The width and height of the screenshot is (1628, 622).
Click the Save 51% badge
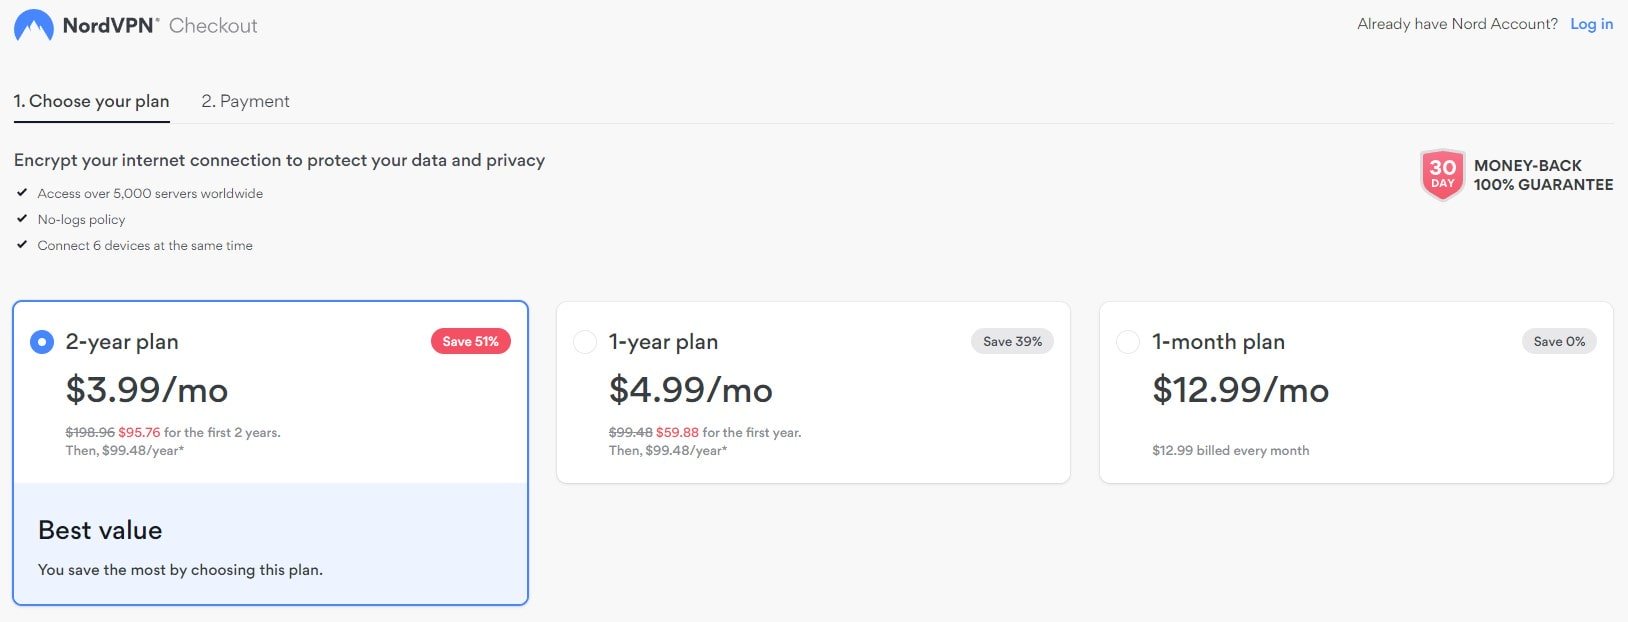[x=470, y=341]
